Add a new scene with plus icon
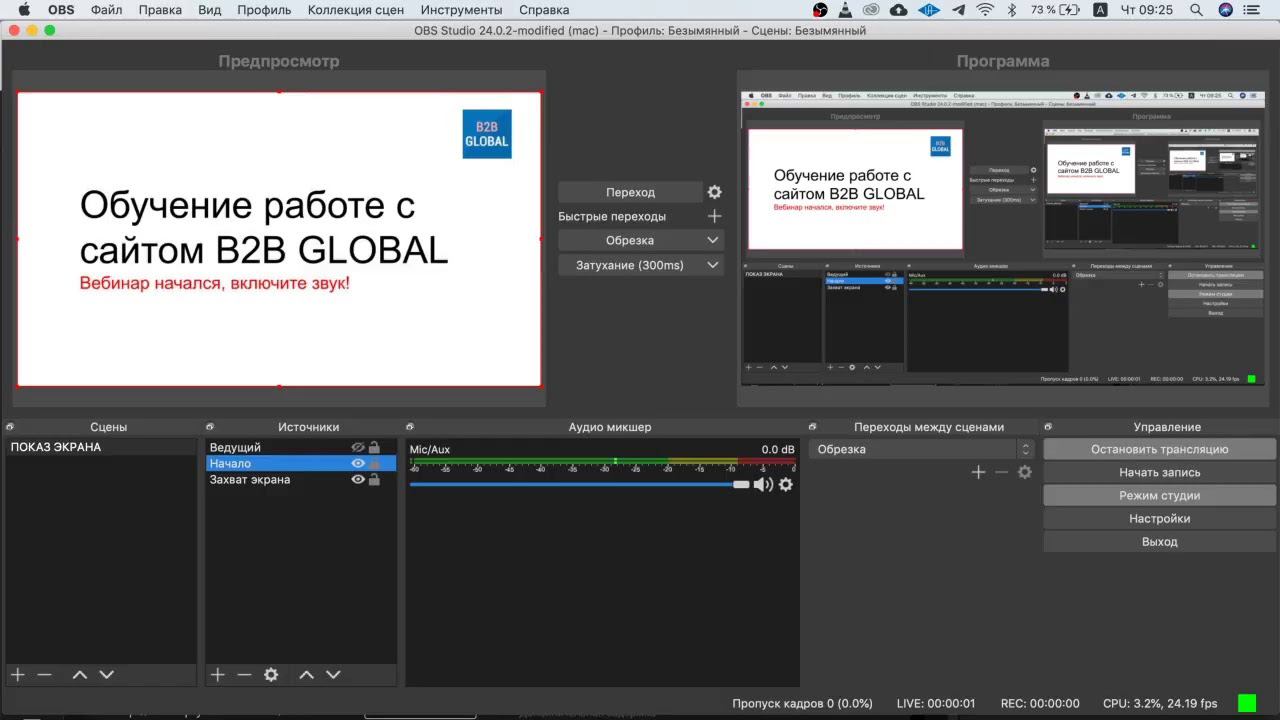 pyautogui.click(x=18, y=675)
